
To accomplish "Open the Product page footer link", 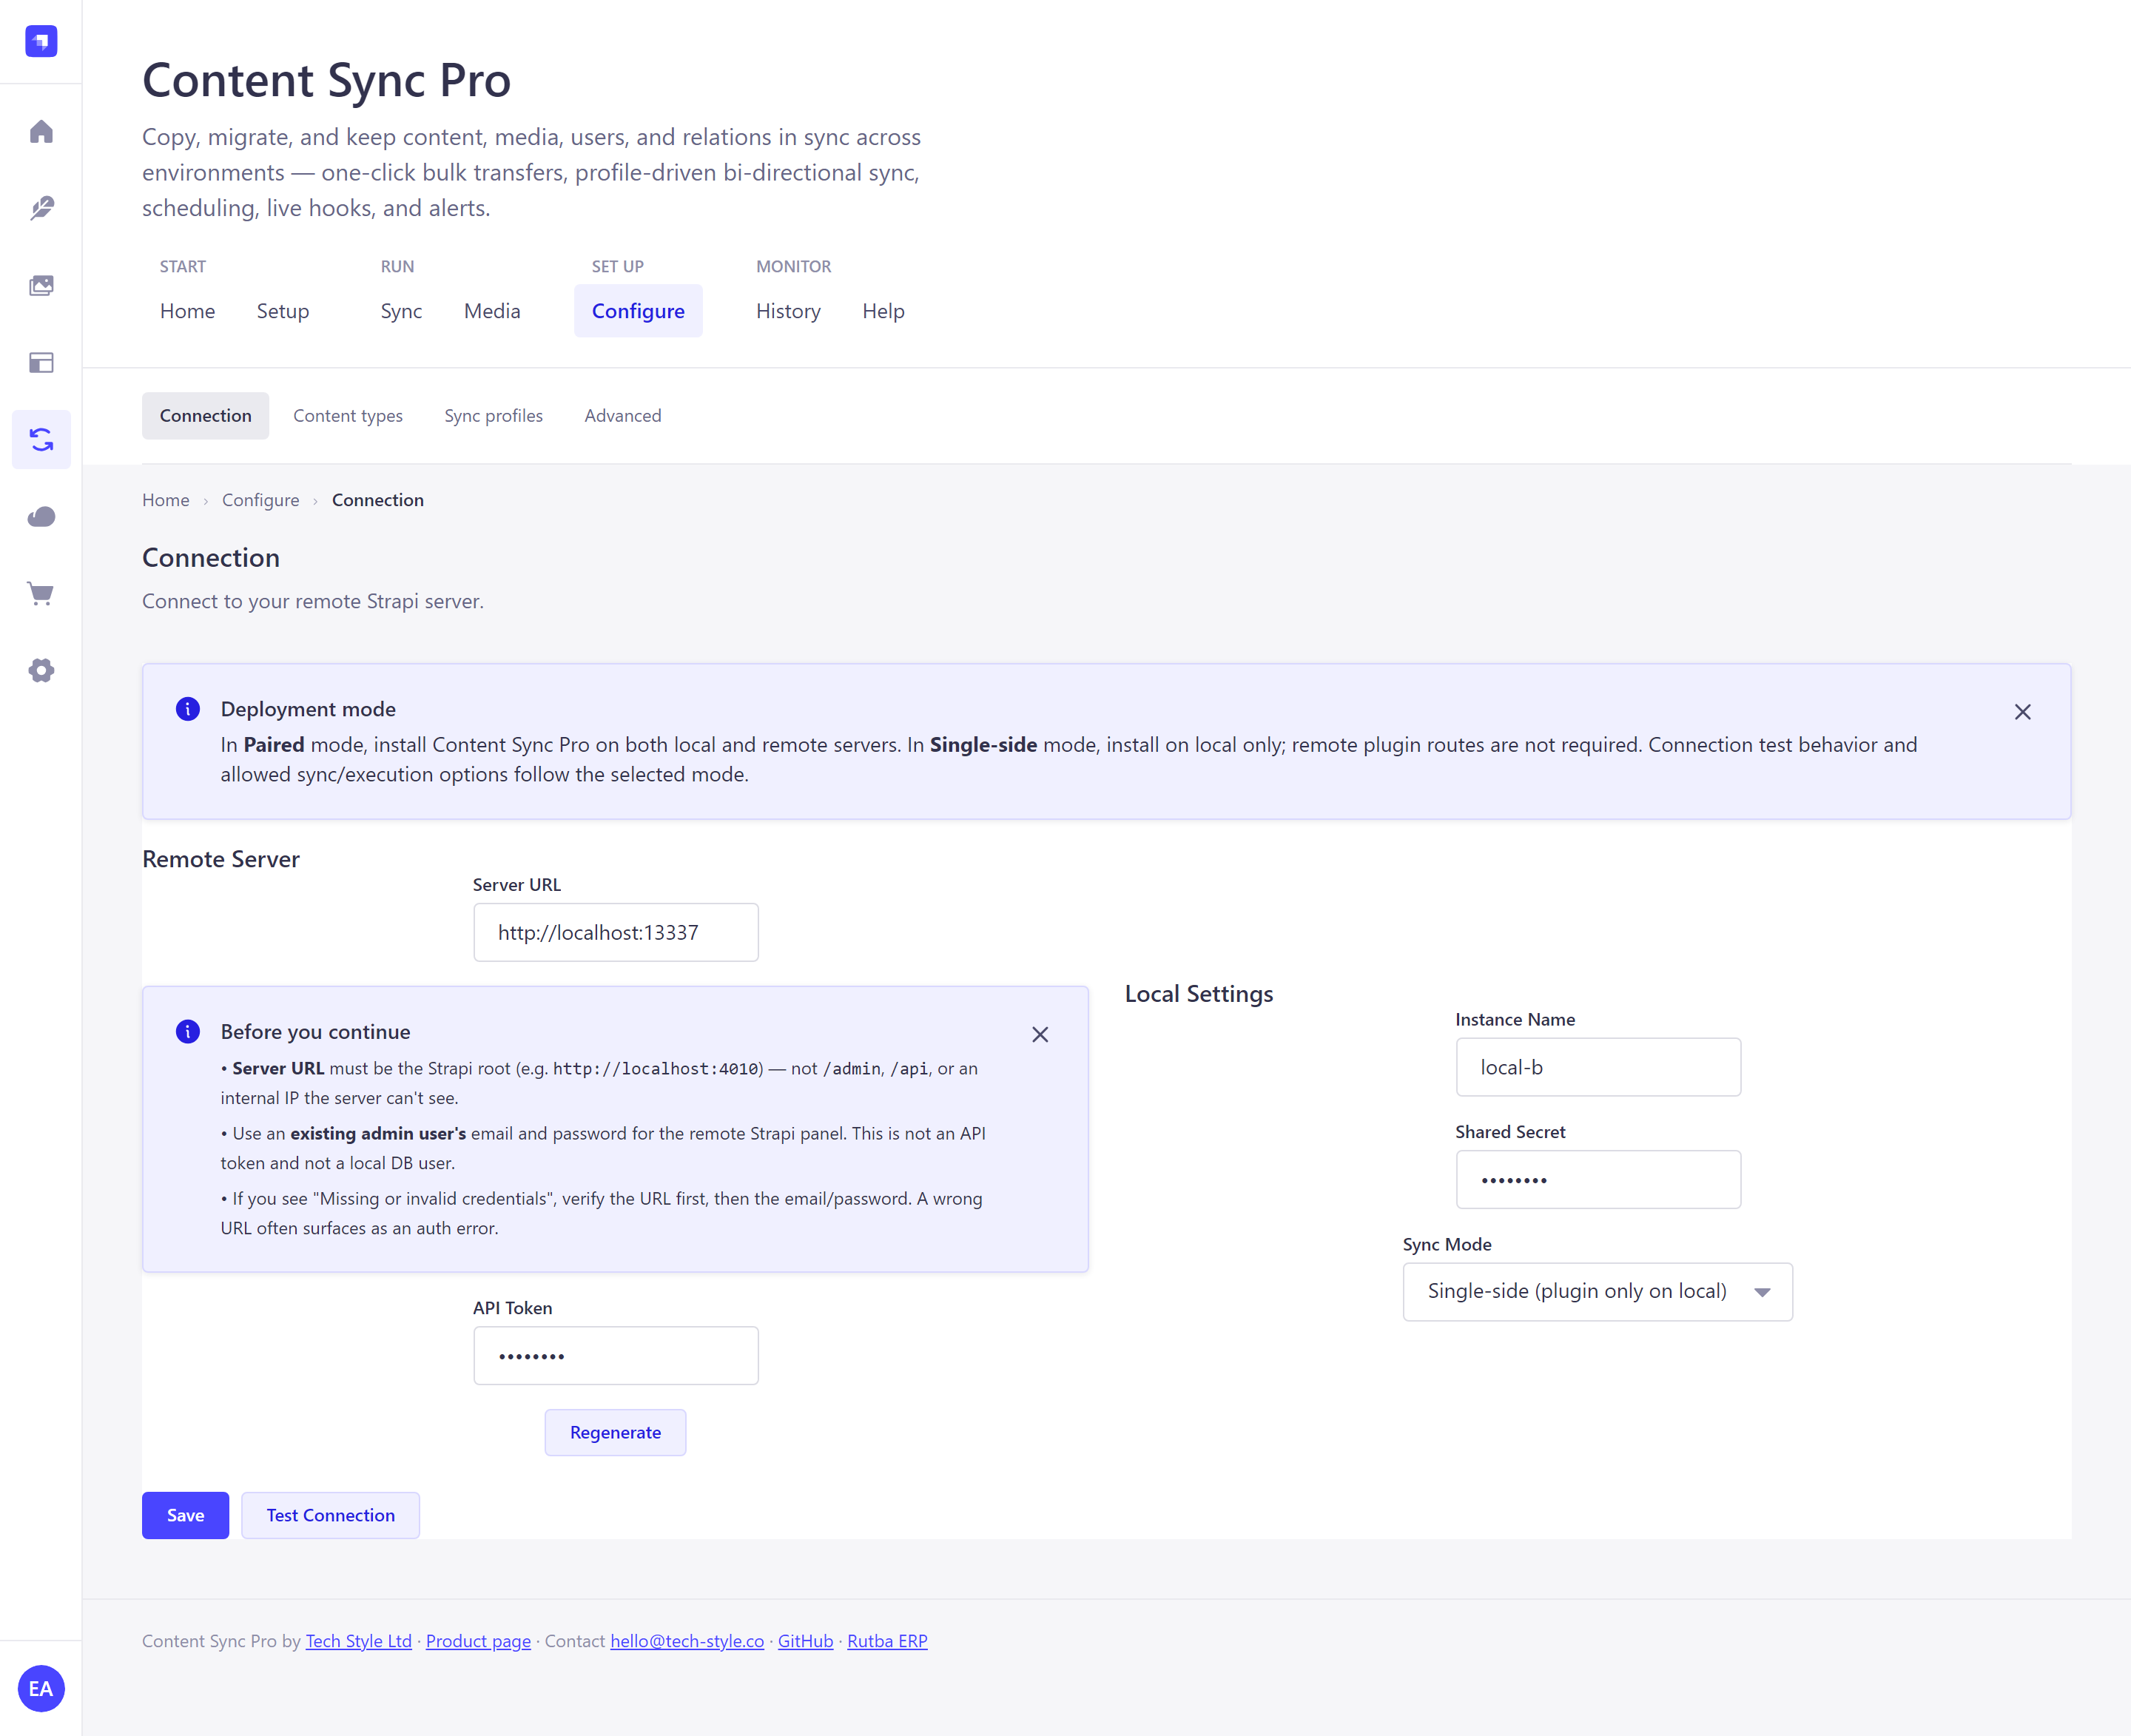I will pyautogui.click(x=478, y=1641).
